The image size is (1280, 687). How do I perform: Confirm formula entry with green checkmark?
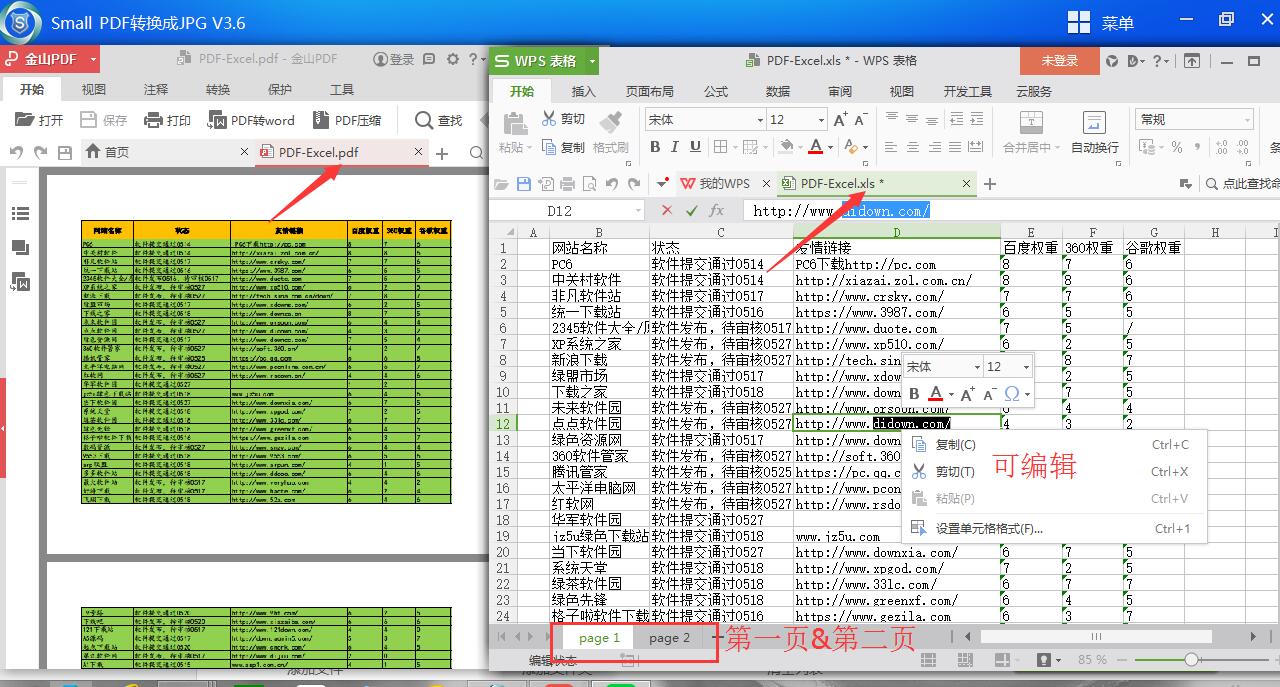(x=692, y=211)
